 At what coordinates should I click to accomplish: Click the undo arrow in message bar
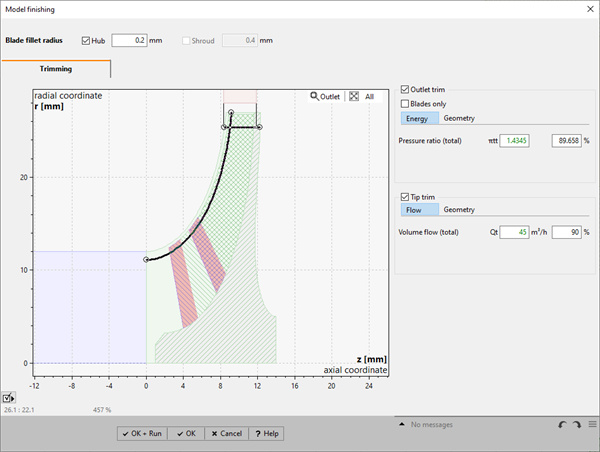click(563, 425)
